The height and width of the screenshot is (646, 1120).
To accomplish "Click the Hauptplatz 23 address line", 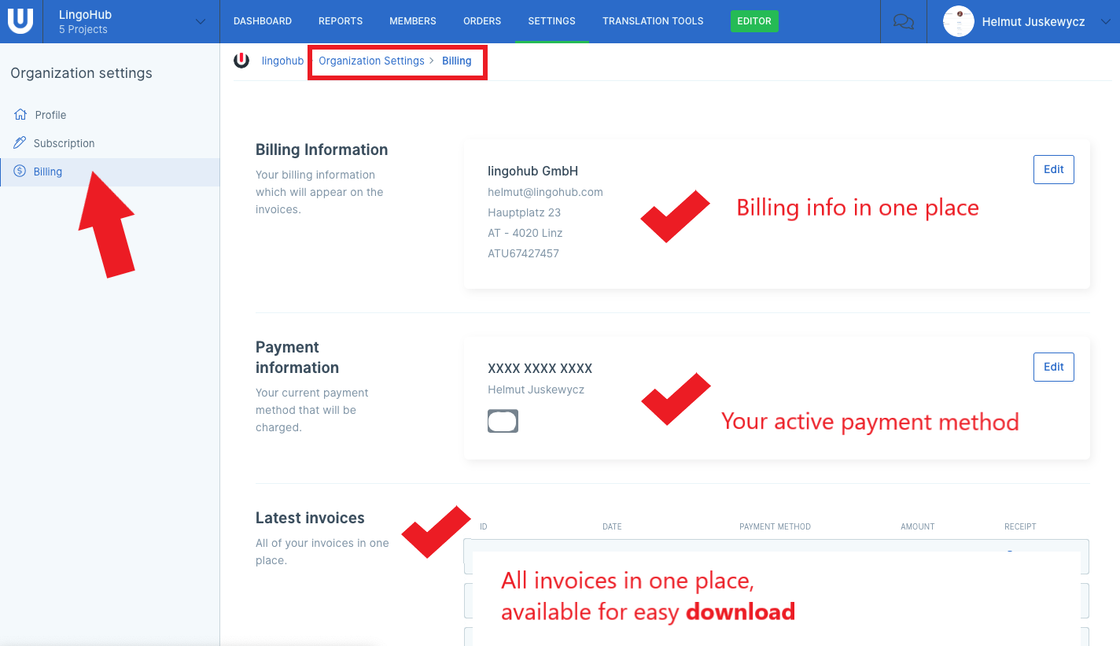I will point(524,213).
